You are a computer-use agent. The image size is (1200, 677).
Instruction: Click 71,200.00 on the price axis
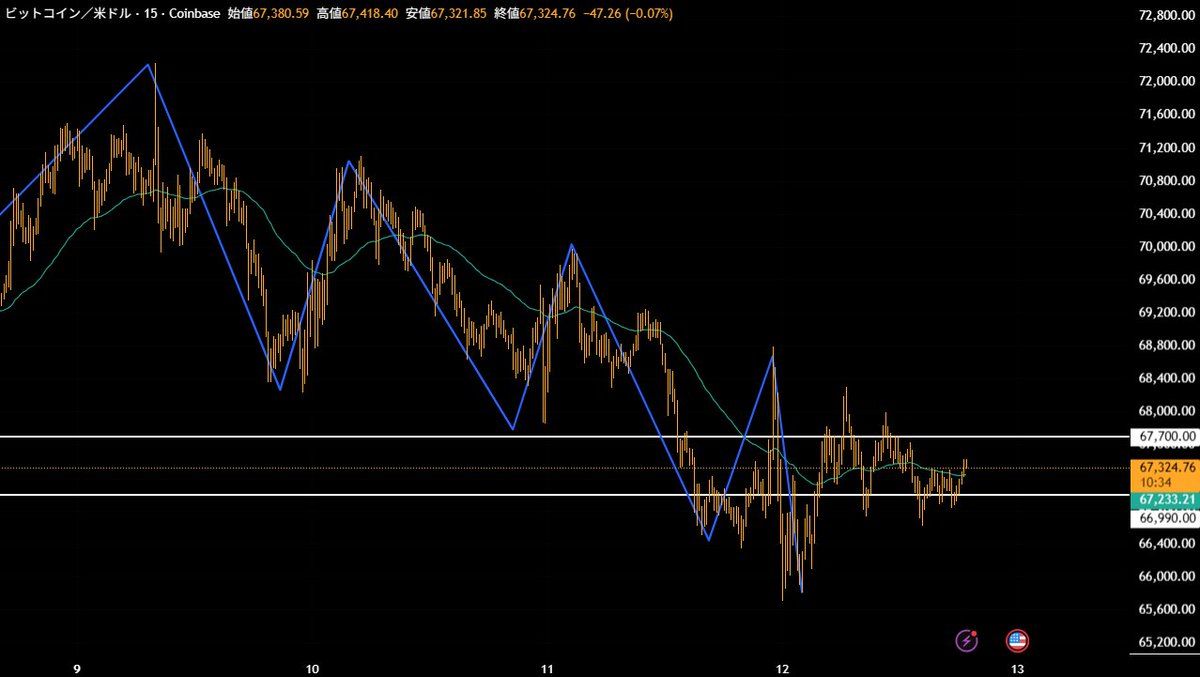point(1166,147)
